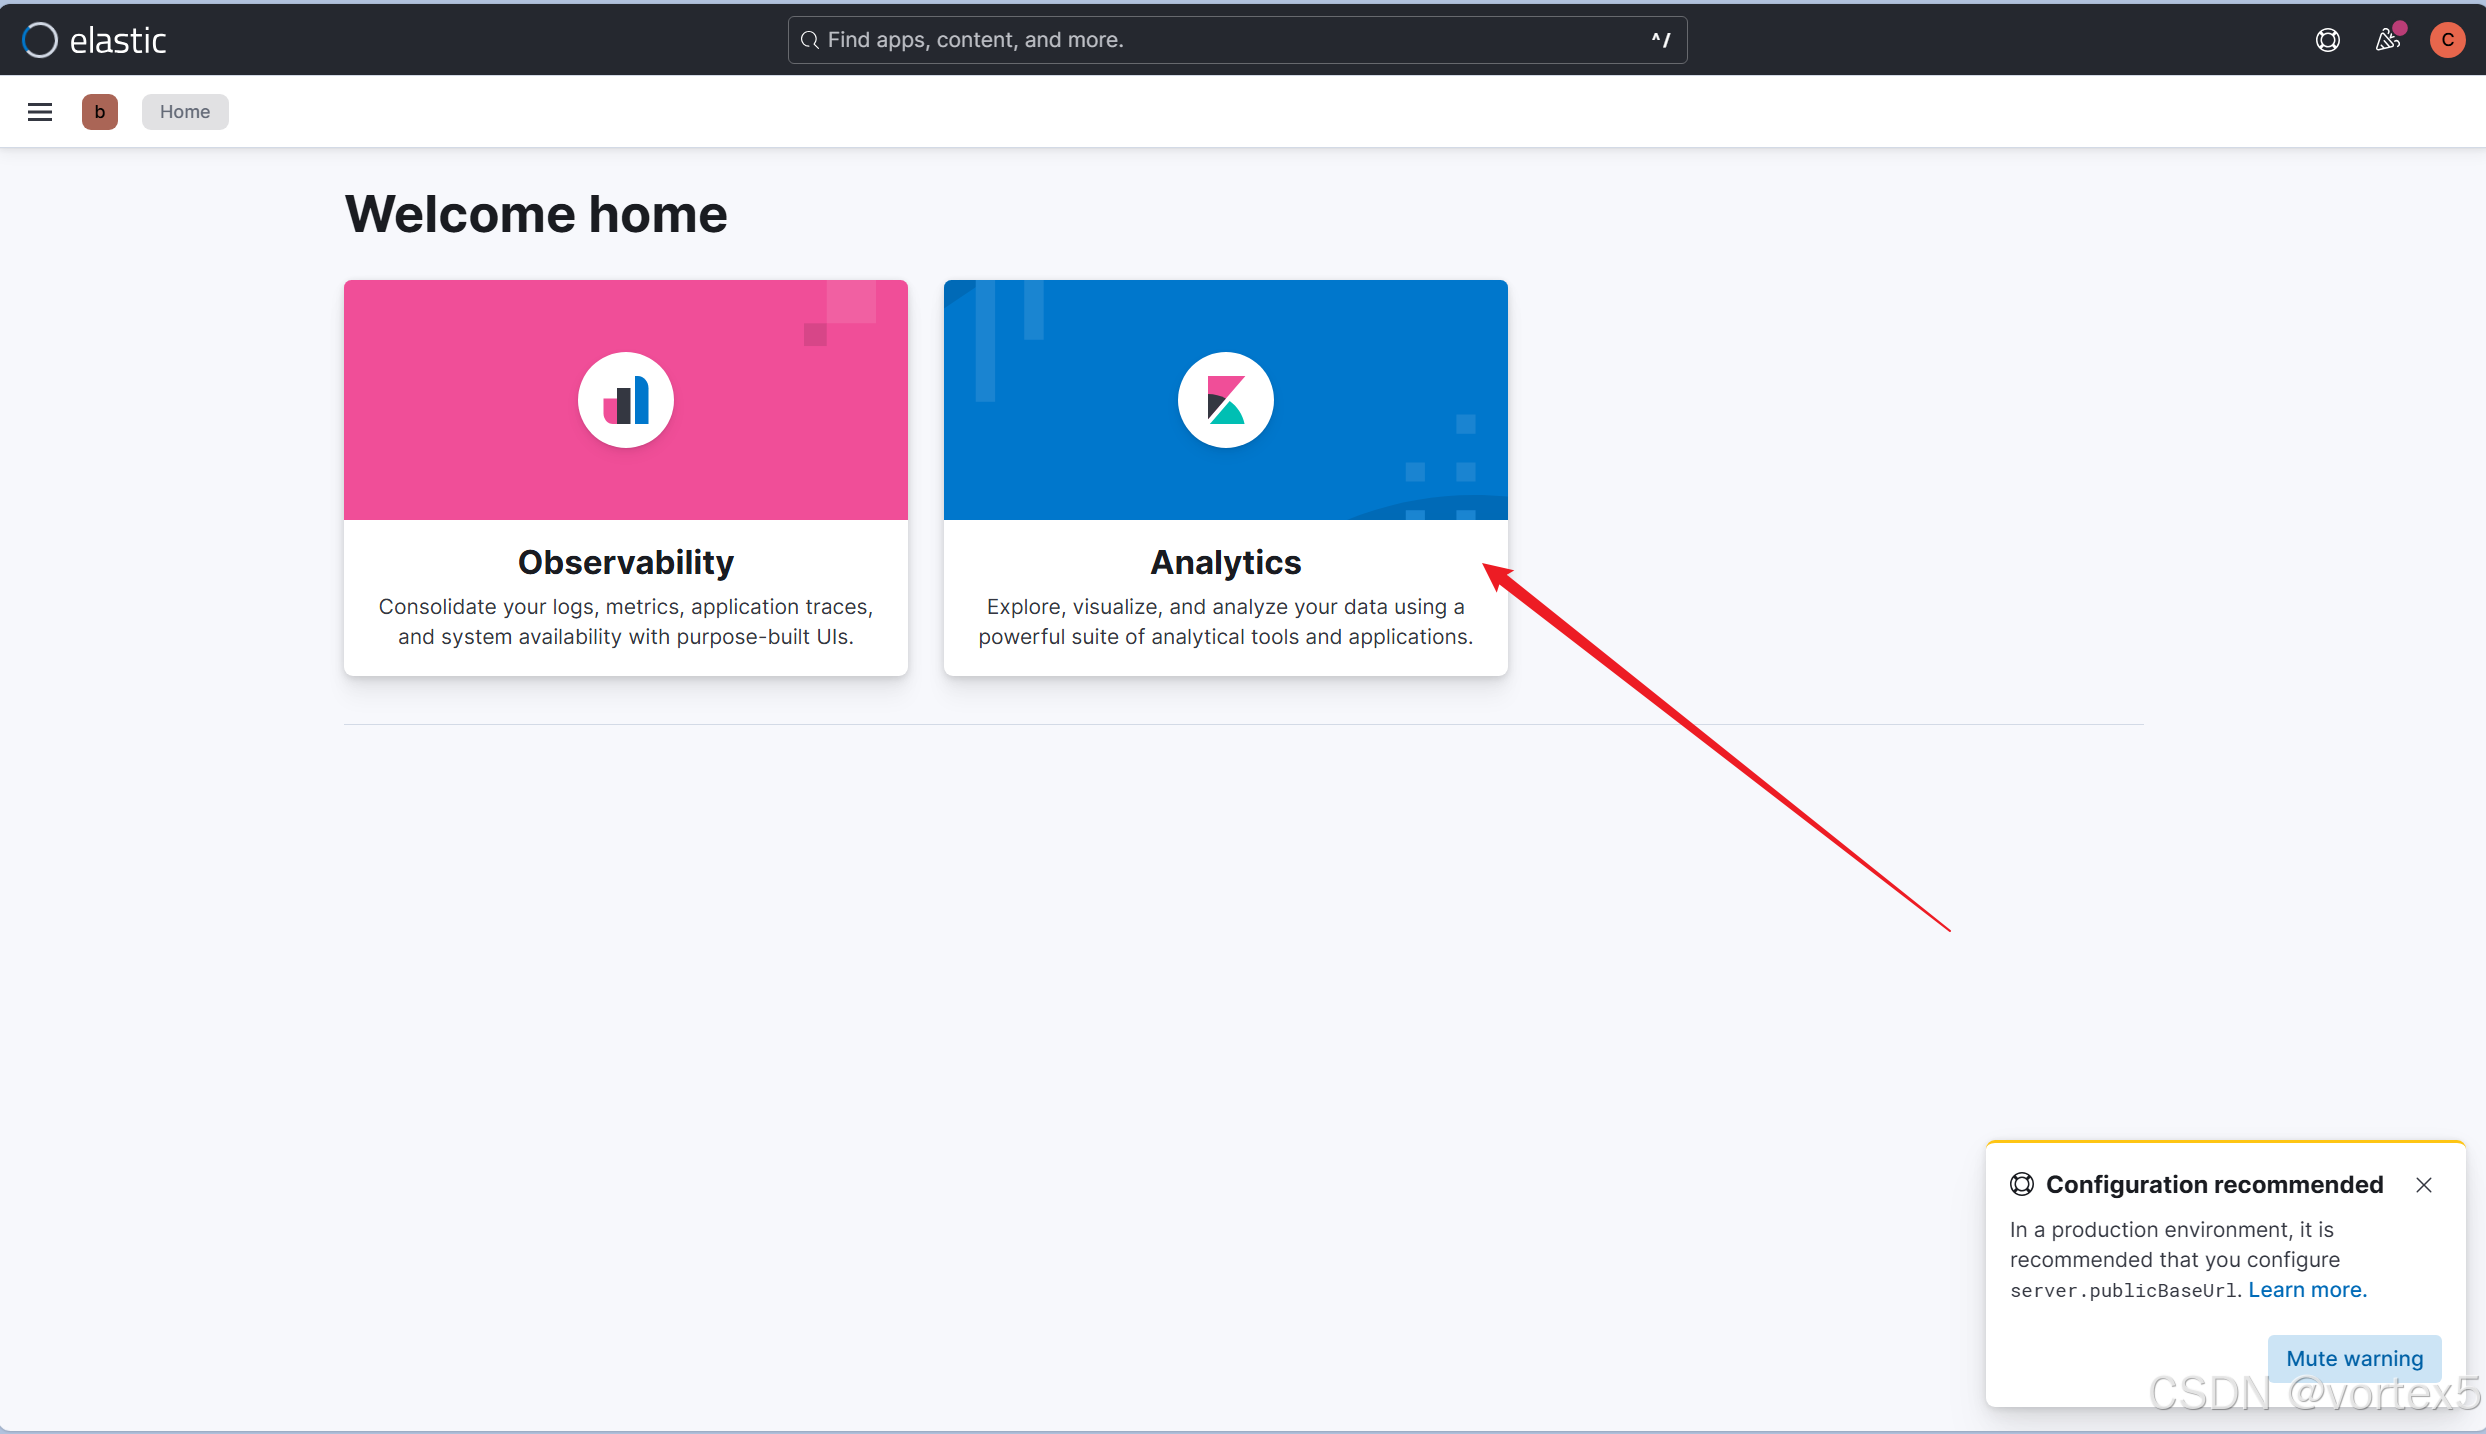This screenshot has width=2486, height=1434.
Task: Open the newsfeed notifications icon
Action: click(2388, 40)
